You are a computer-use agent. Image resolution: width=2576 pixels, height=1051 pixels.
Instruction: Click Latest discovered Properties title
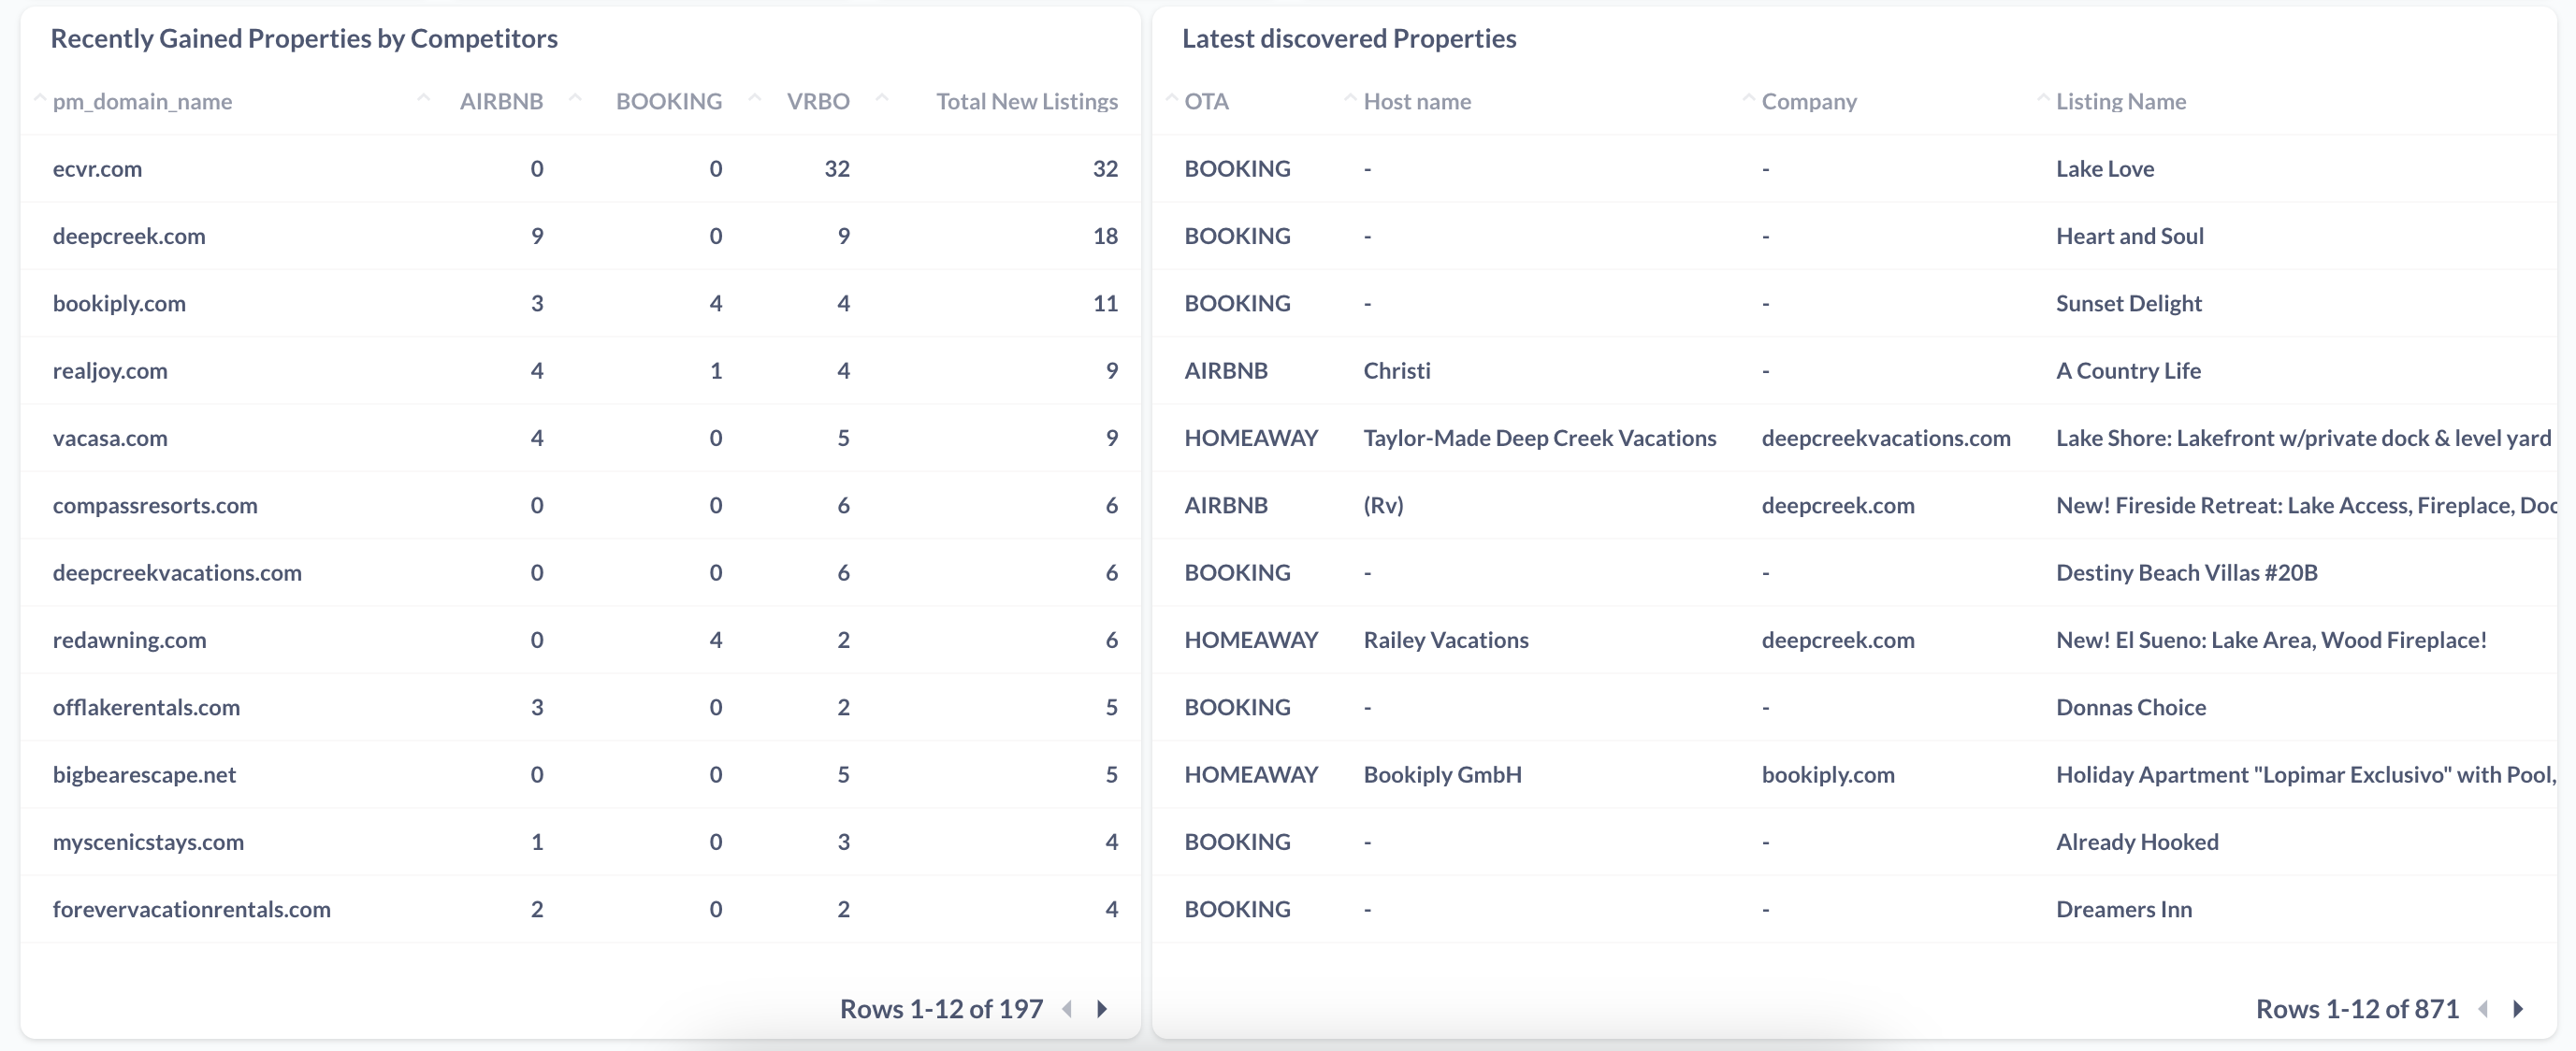[1349, 38]
